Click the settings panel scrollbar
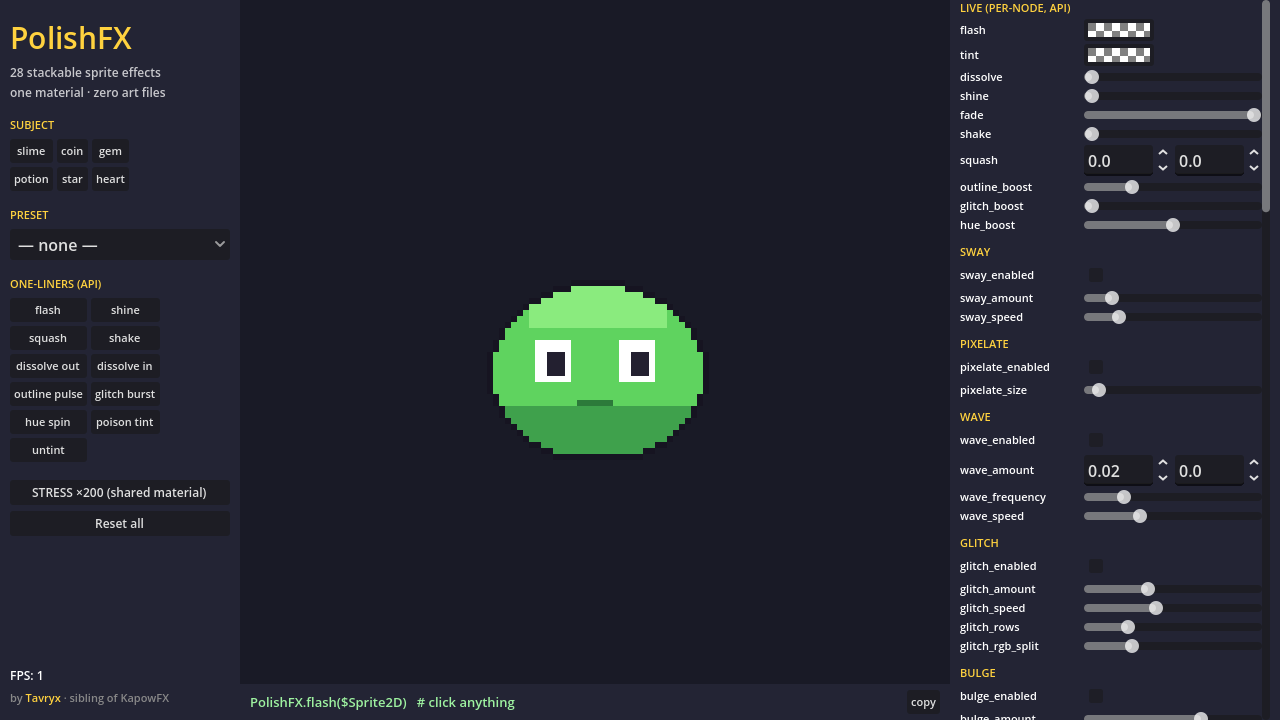The height and width of the screenshot is (720, 1280). pos(1266,105)
